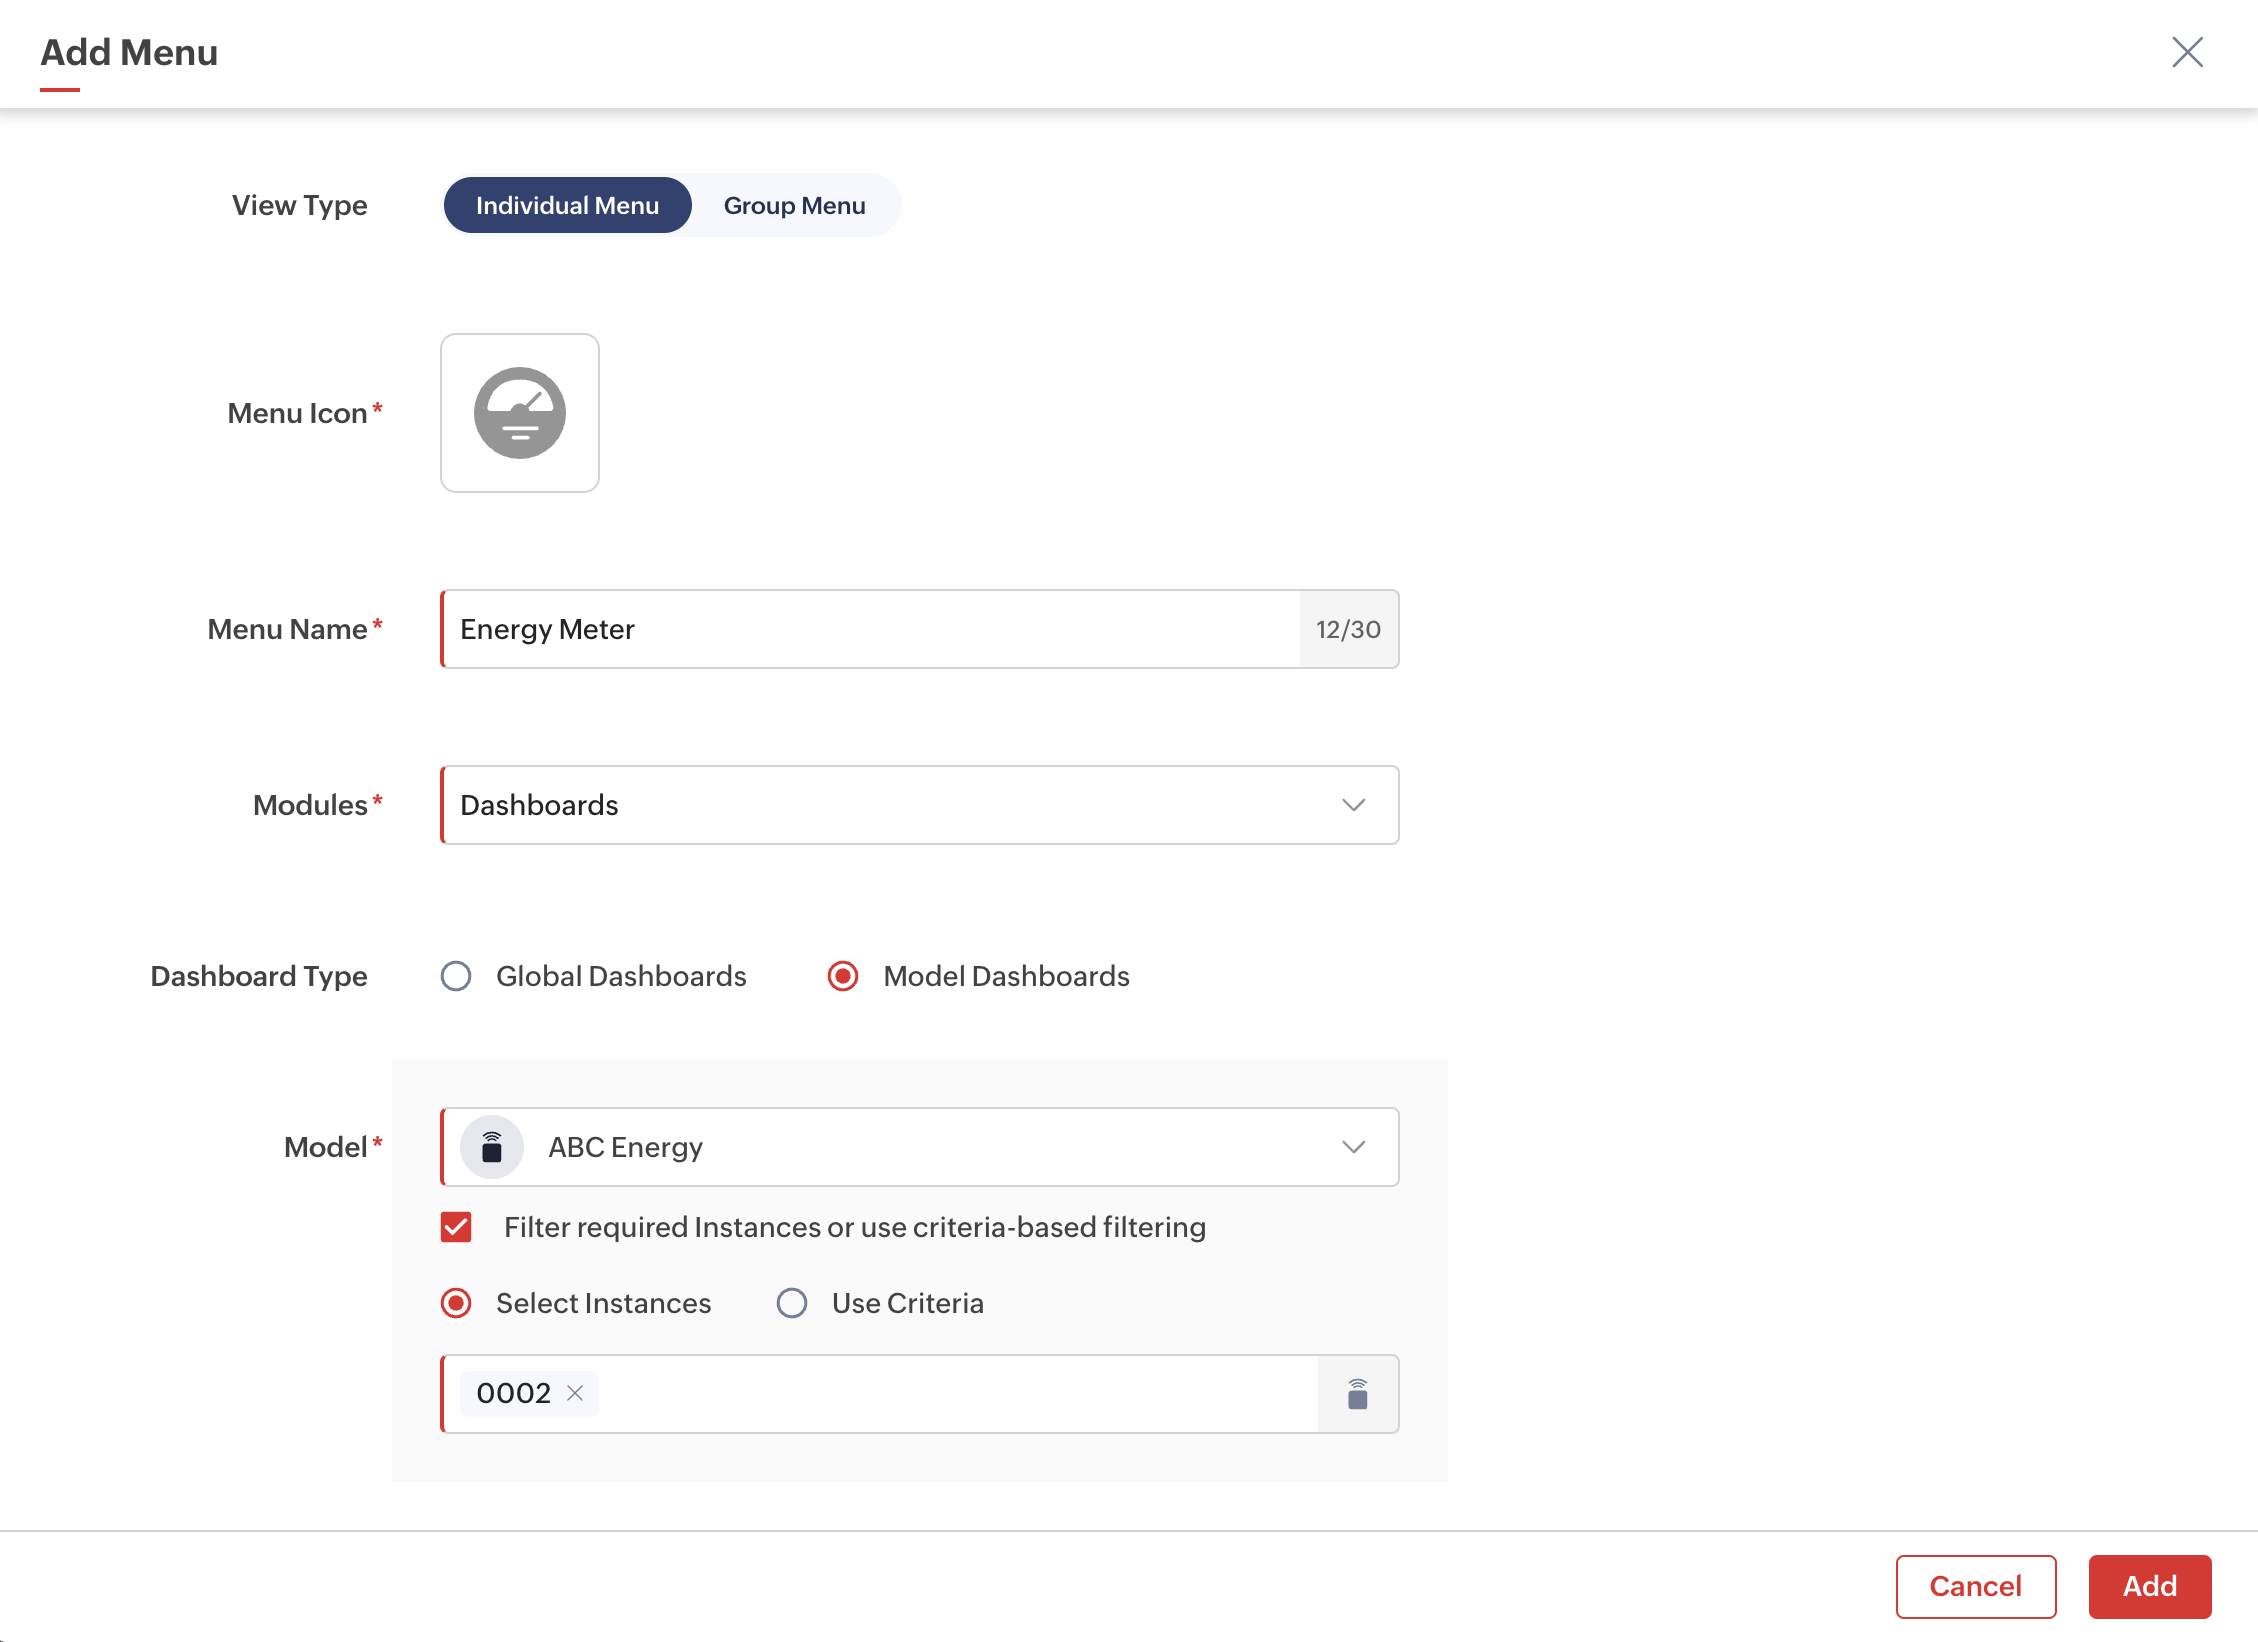This screenshot has width=2258, height=1642.
Task: Close the Add Menu dialog
Action: coord(2187,52)
